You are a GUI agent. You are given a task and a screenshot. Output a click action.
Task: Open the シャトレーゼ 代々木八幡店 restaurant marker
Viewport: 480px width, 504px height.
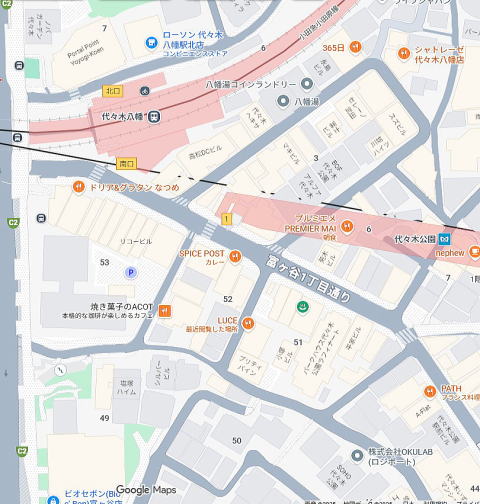click(404, 53)
